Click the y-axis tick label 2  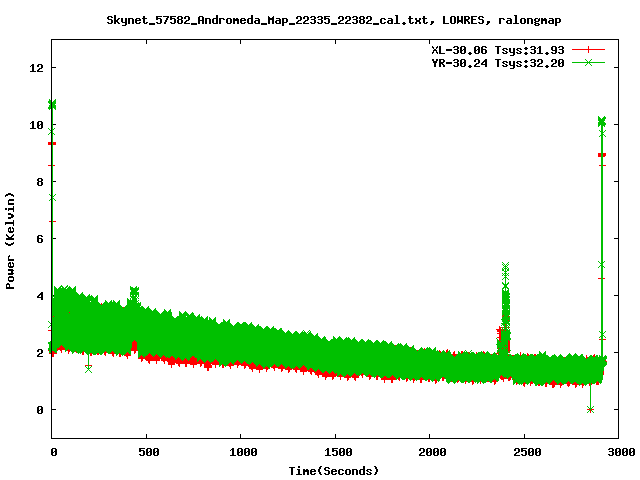pyautogui.click(x=40, y=353)
